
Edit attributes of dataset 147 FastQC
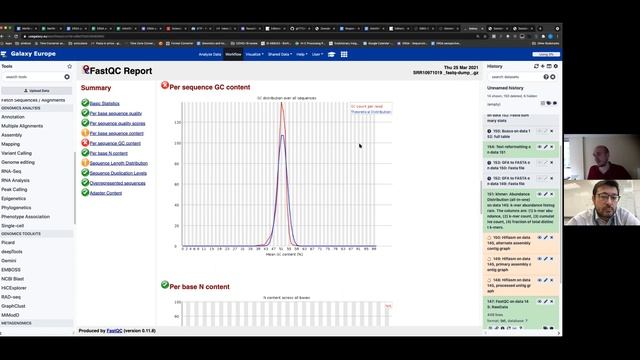(x=546, y=302)
